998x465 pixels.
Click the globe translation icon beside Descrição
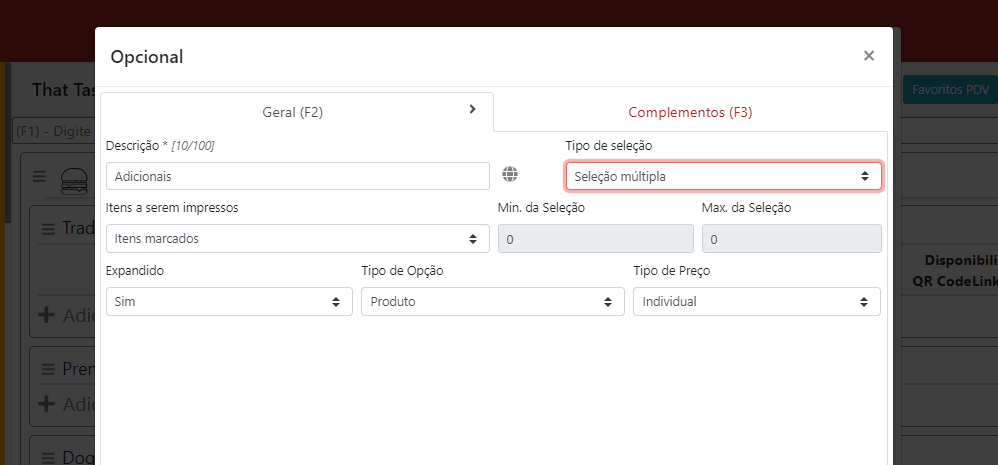click(510, 175)
